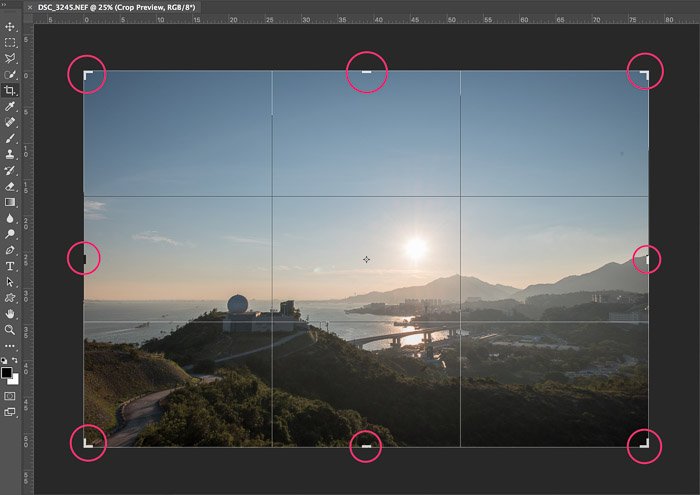Select the Horizontal Type tool
Image resolution: width=700 pixels, height=495 pixels.
coord(10,266)
